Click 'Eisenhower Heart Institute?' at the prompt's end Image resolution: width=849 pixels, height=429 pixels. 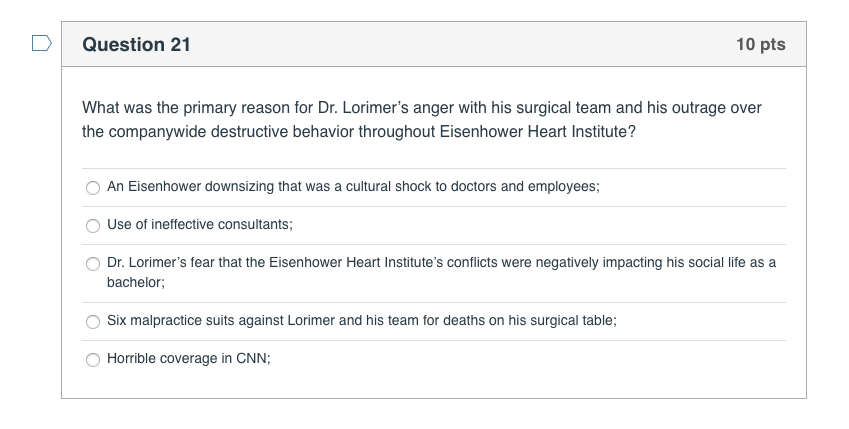click(542, 131)
